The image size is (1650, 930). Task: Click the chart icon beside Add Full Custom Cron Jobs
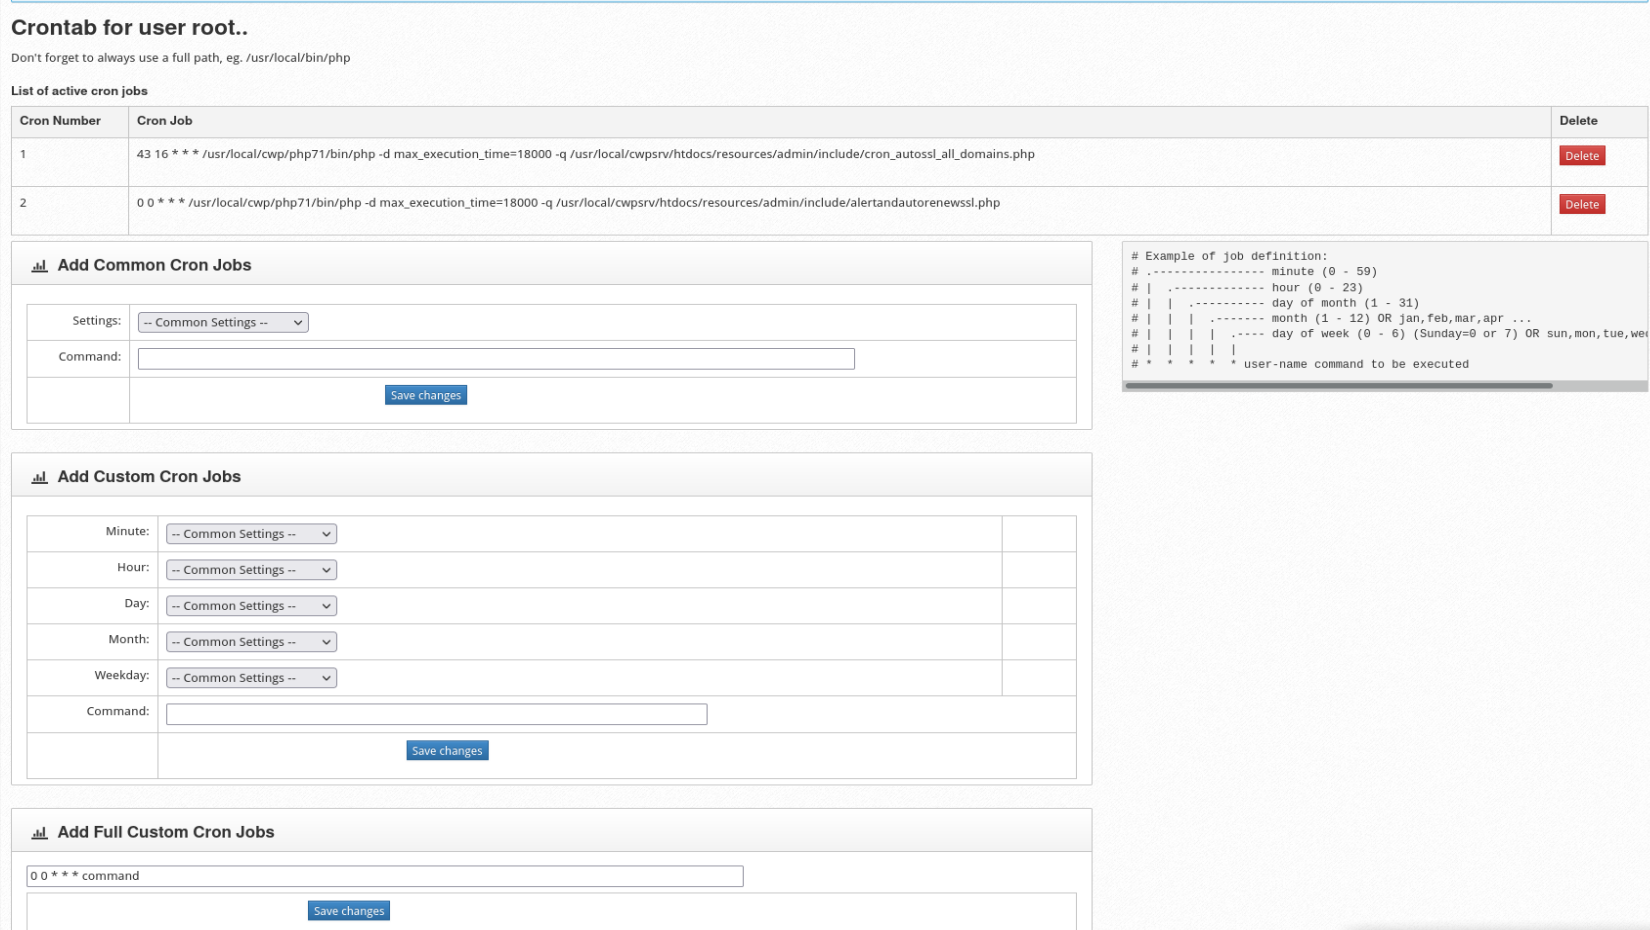39,832
